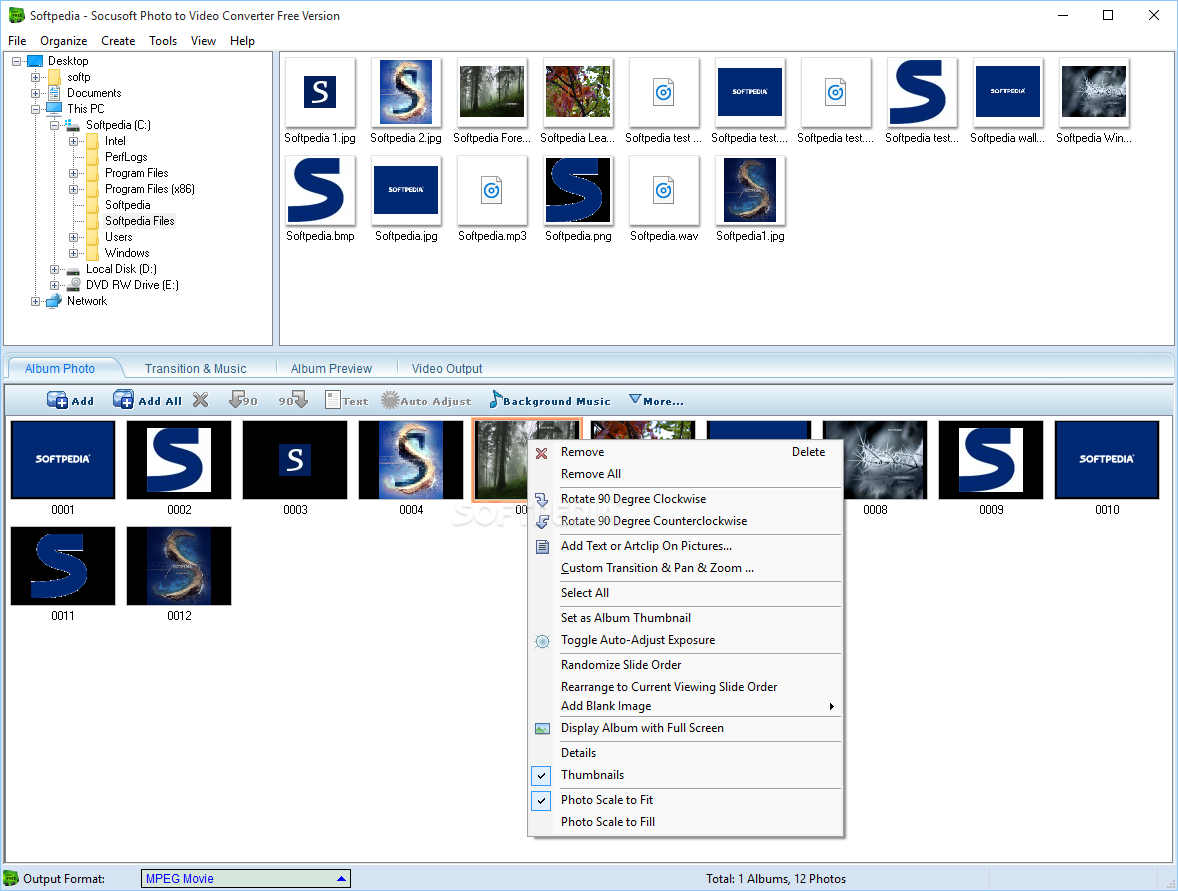Select album photo 0001 thumbnail
The height and width of the screenshot is (891, 1178).
63,460
